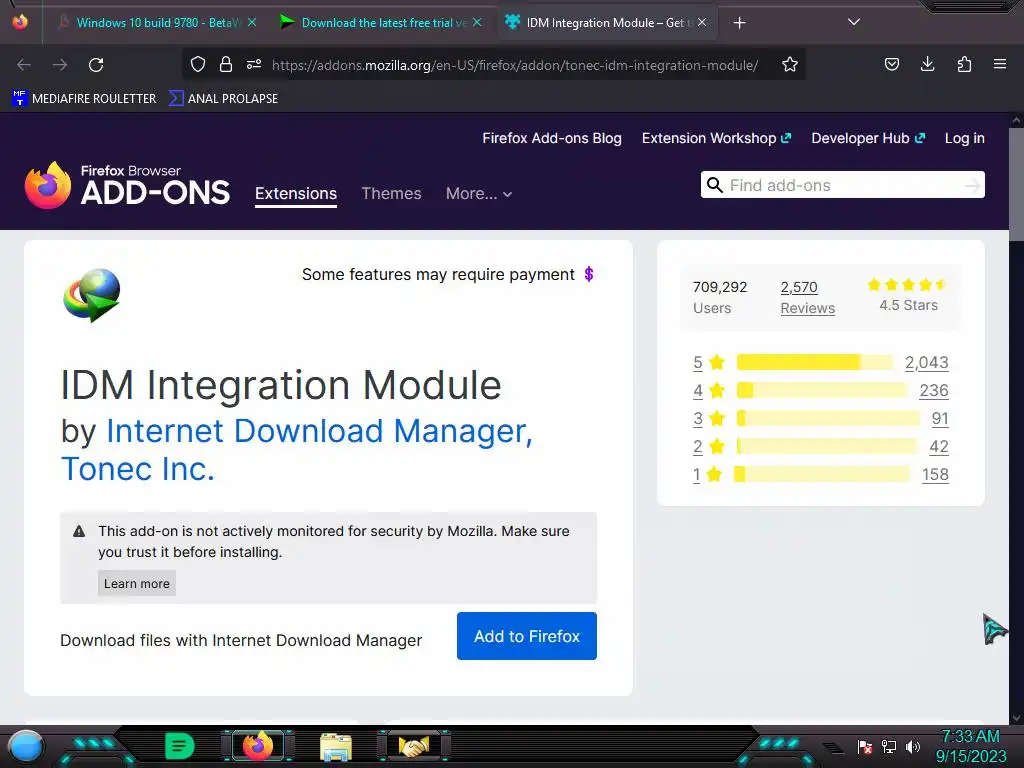The width and height of the screenshot is (1024, 768).
Task: Click the Learn more button
Action: coord(136,584)
